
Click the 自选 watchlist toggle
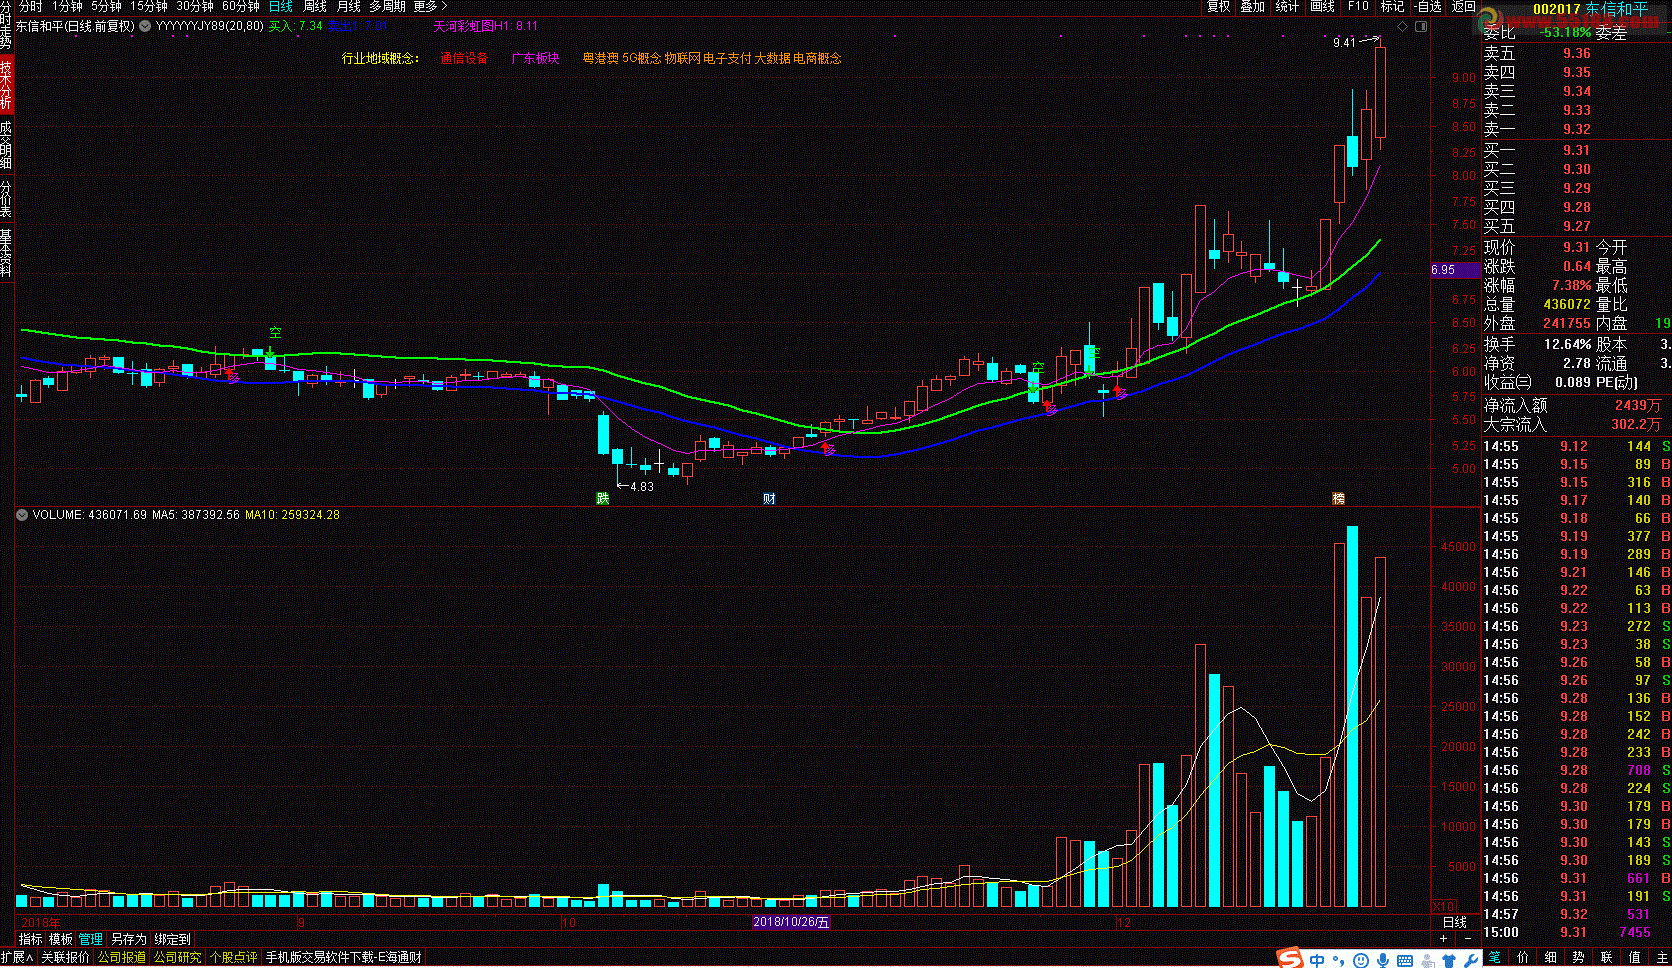1428,6
